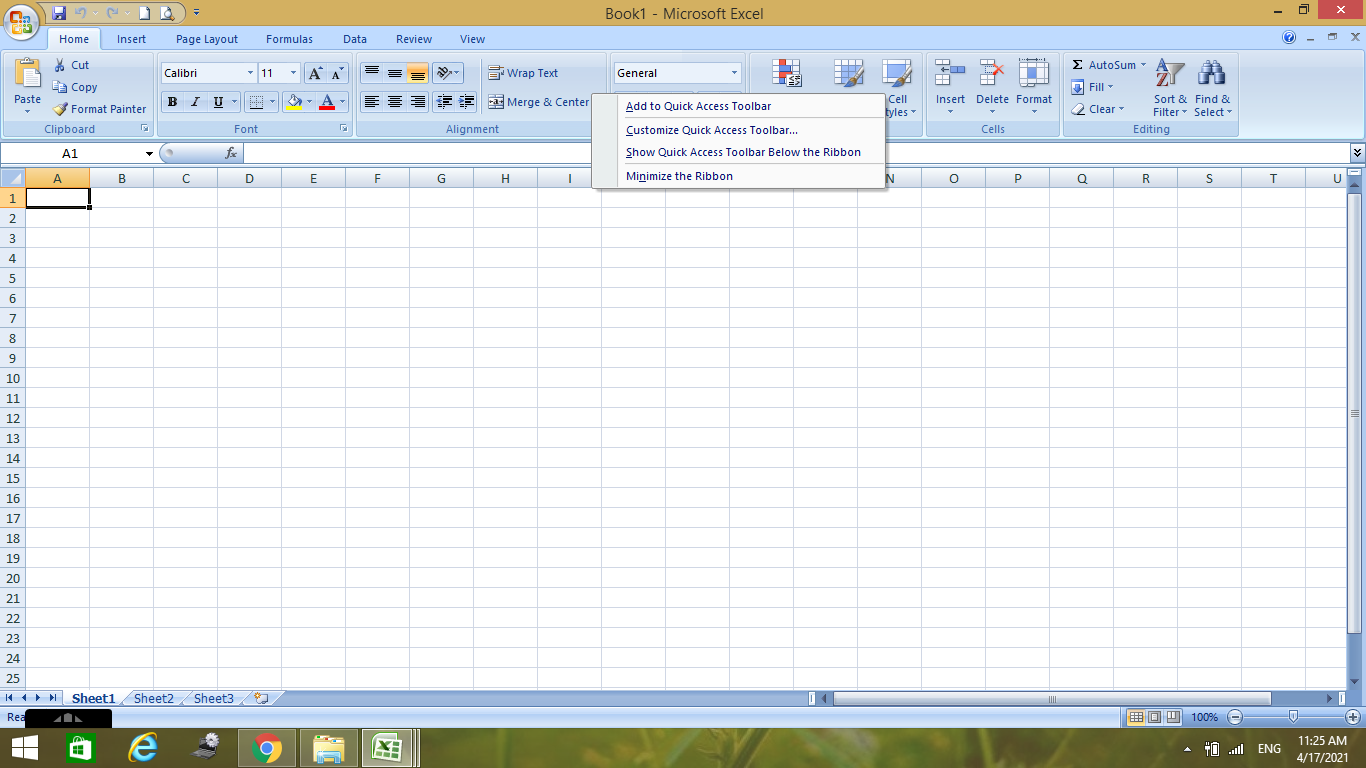Viewport: 1366px width, 768px height.
Task: Open the Name Box dropdown arrow
Action: (149, 154)
